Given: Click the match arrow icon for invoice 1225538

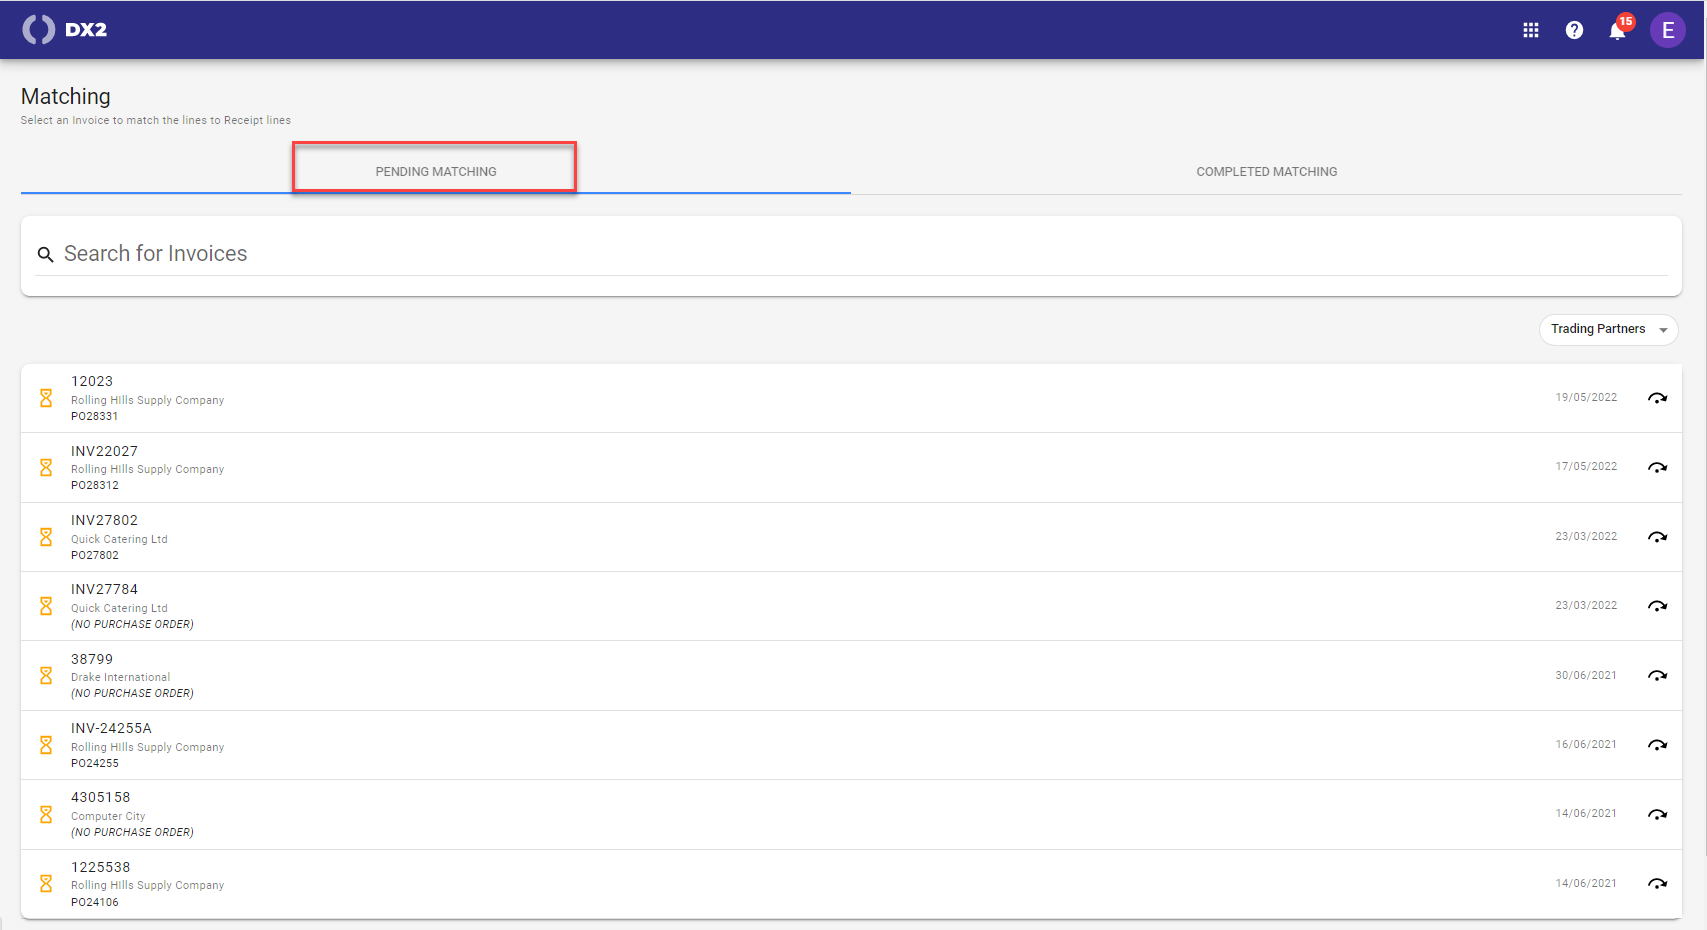Looking at the screenshot, I should 1657,883.
